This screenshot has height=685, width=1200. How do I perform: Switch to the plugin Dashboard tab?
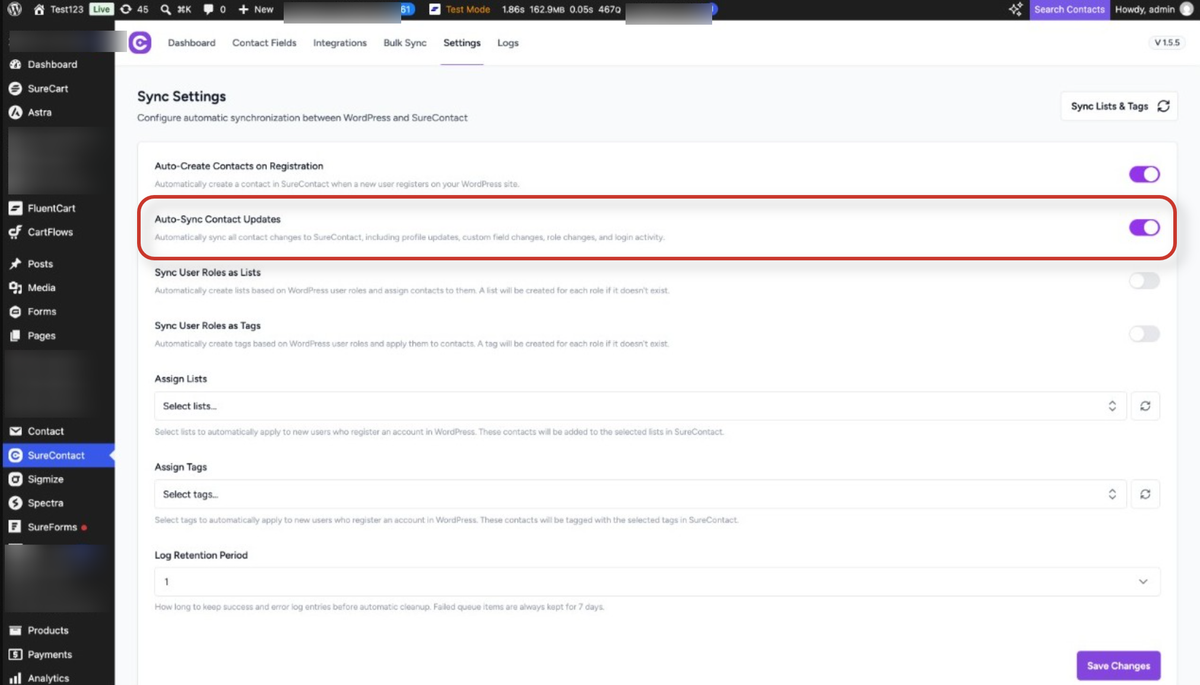[191, 43]
